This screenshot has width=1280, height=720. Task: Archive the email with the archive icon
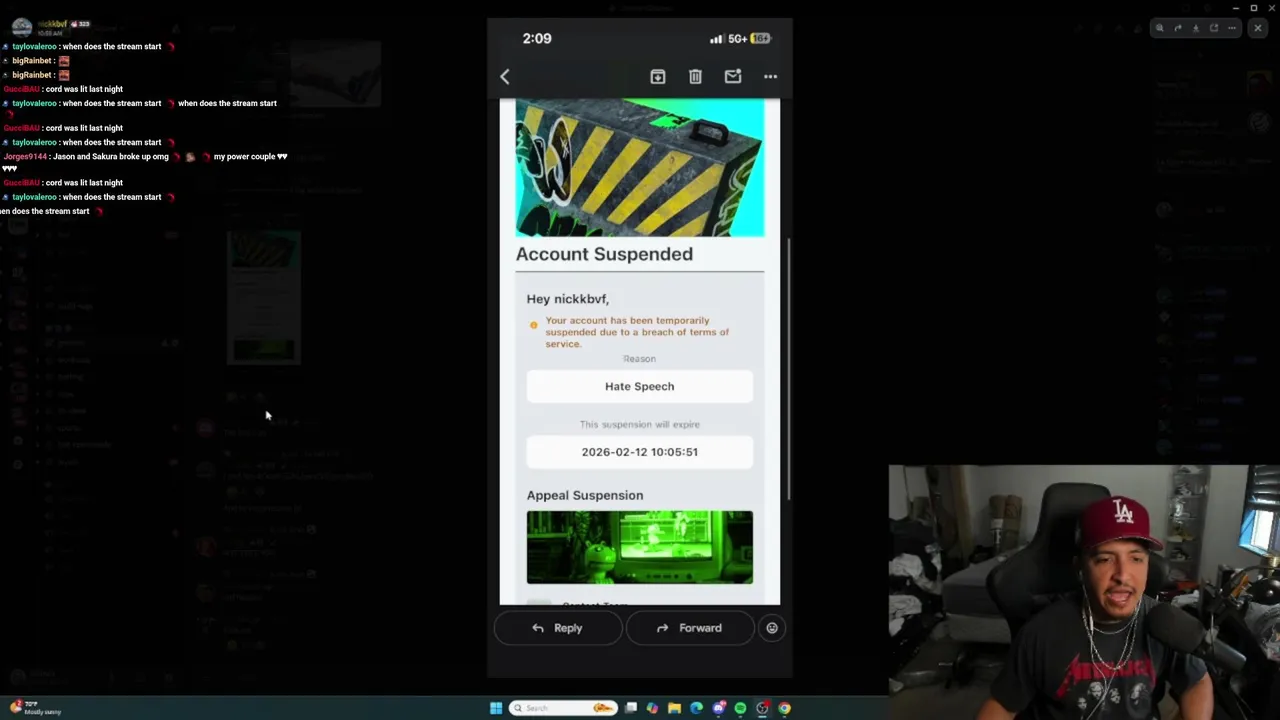click(x=657, y=77)
